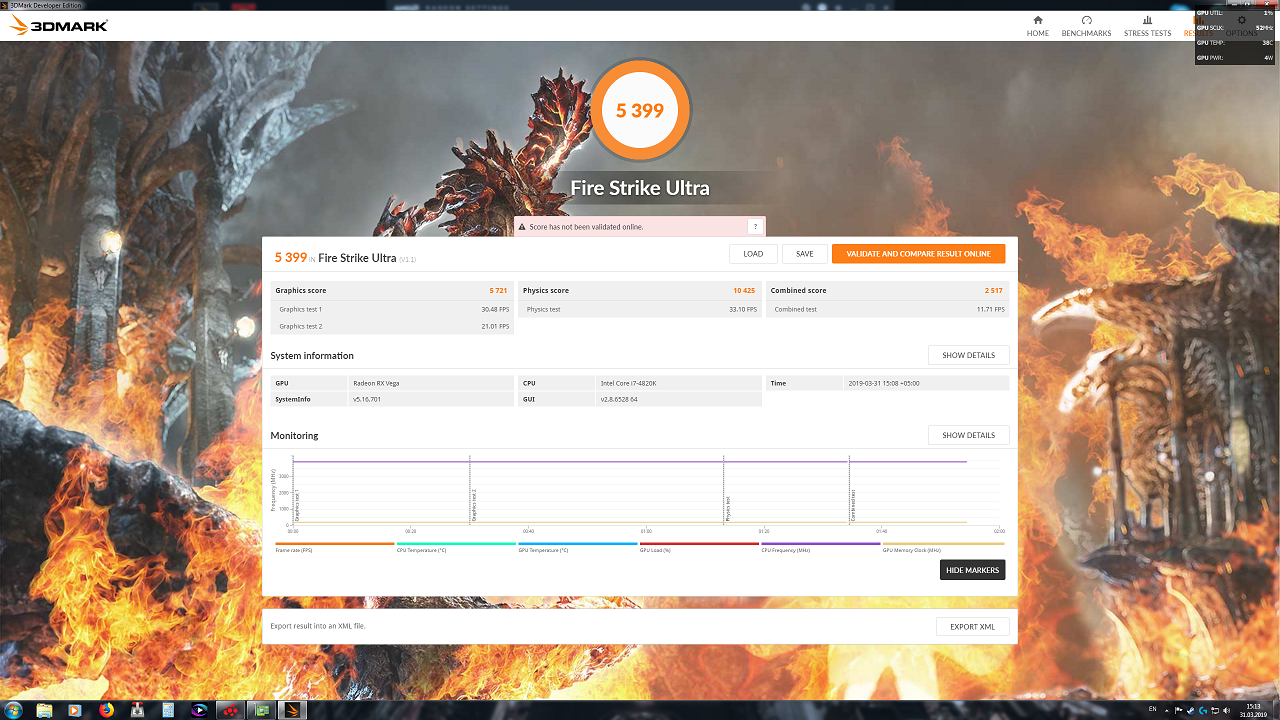
Task: Switch to the Stress Tests tab
Action: tap(1147, 26)
